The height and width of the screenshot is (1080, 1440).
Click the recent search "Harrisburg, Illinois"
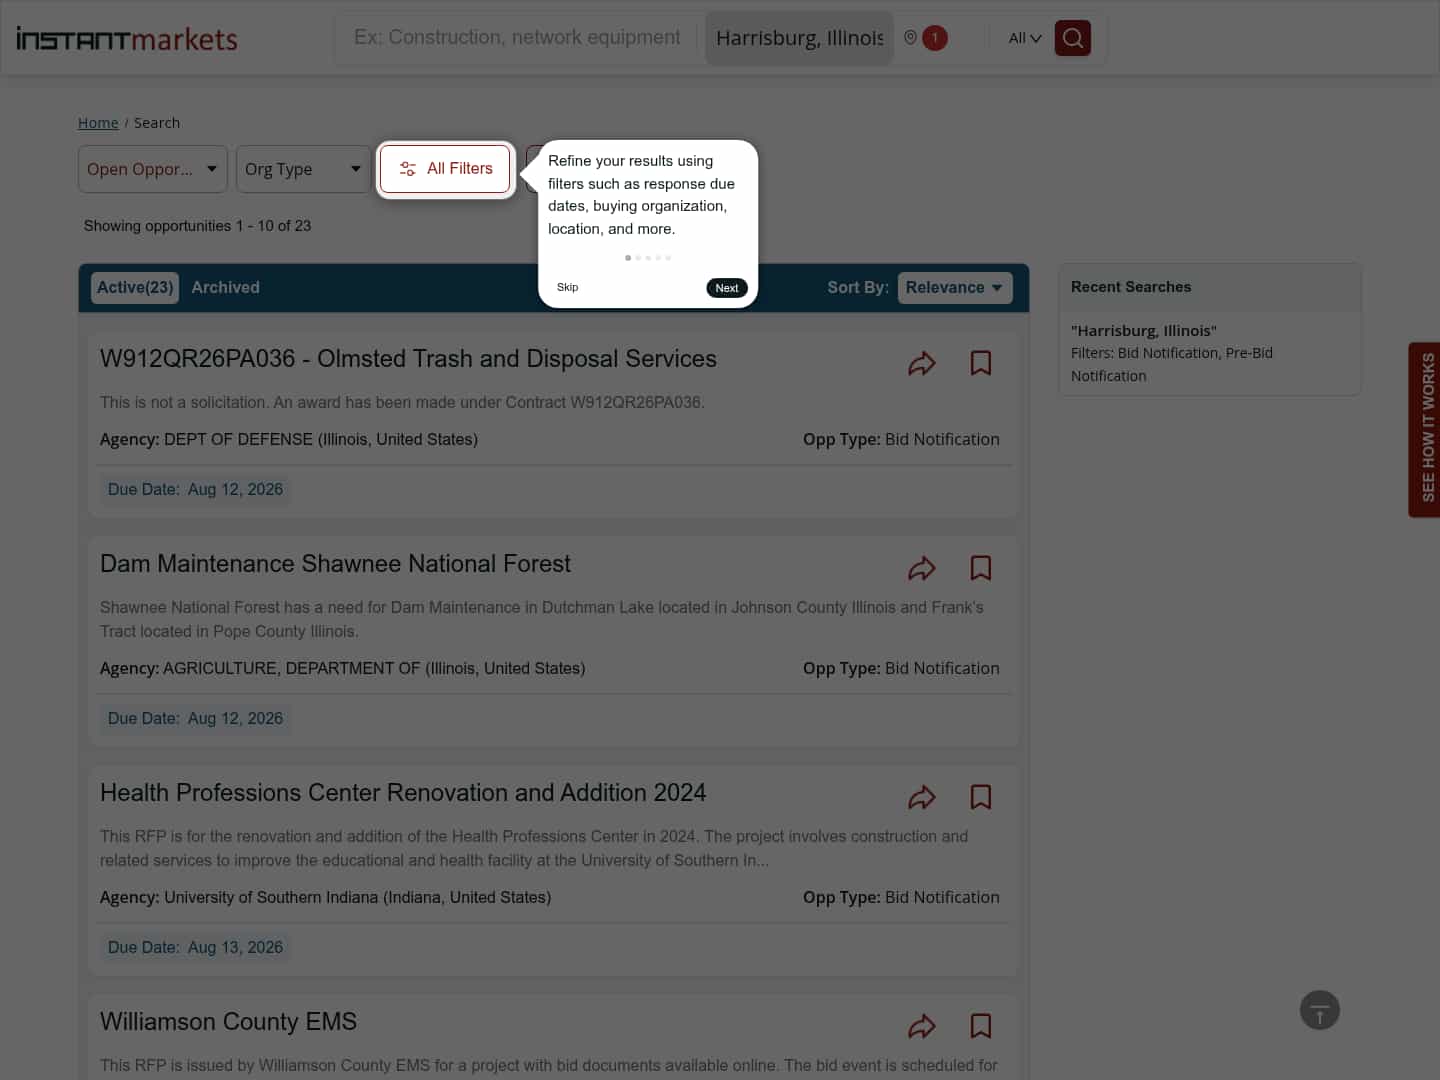(x=1144, y=331)
